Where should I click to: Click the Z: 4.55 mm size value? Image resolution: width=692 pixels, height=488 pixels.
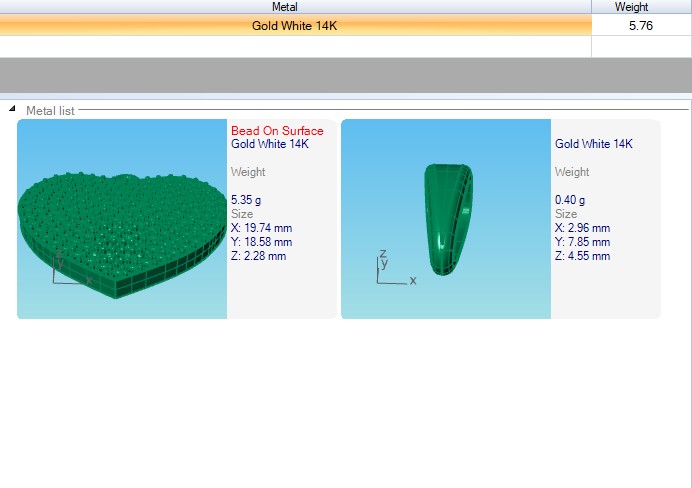[582, 256]
